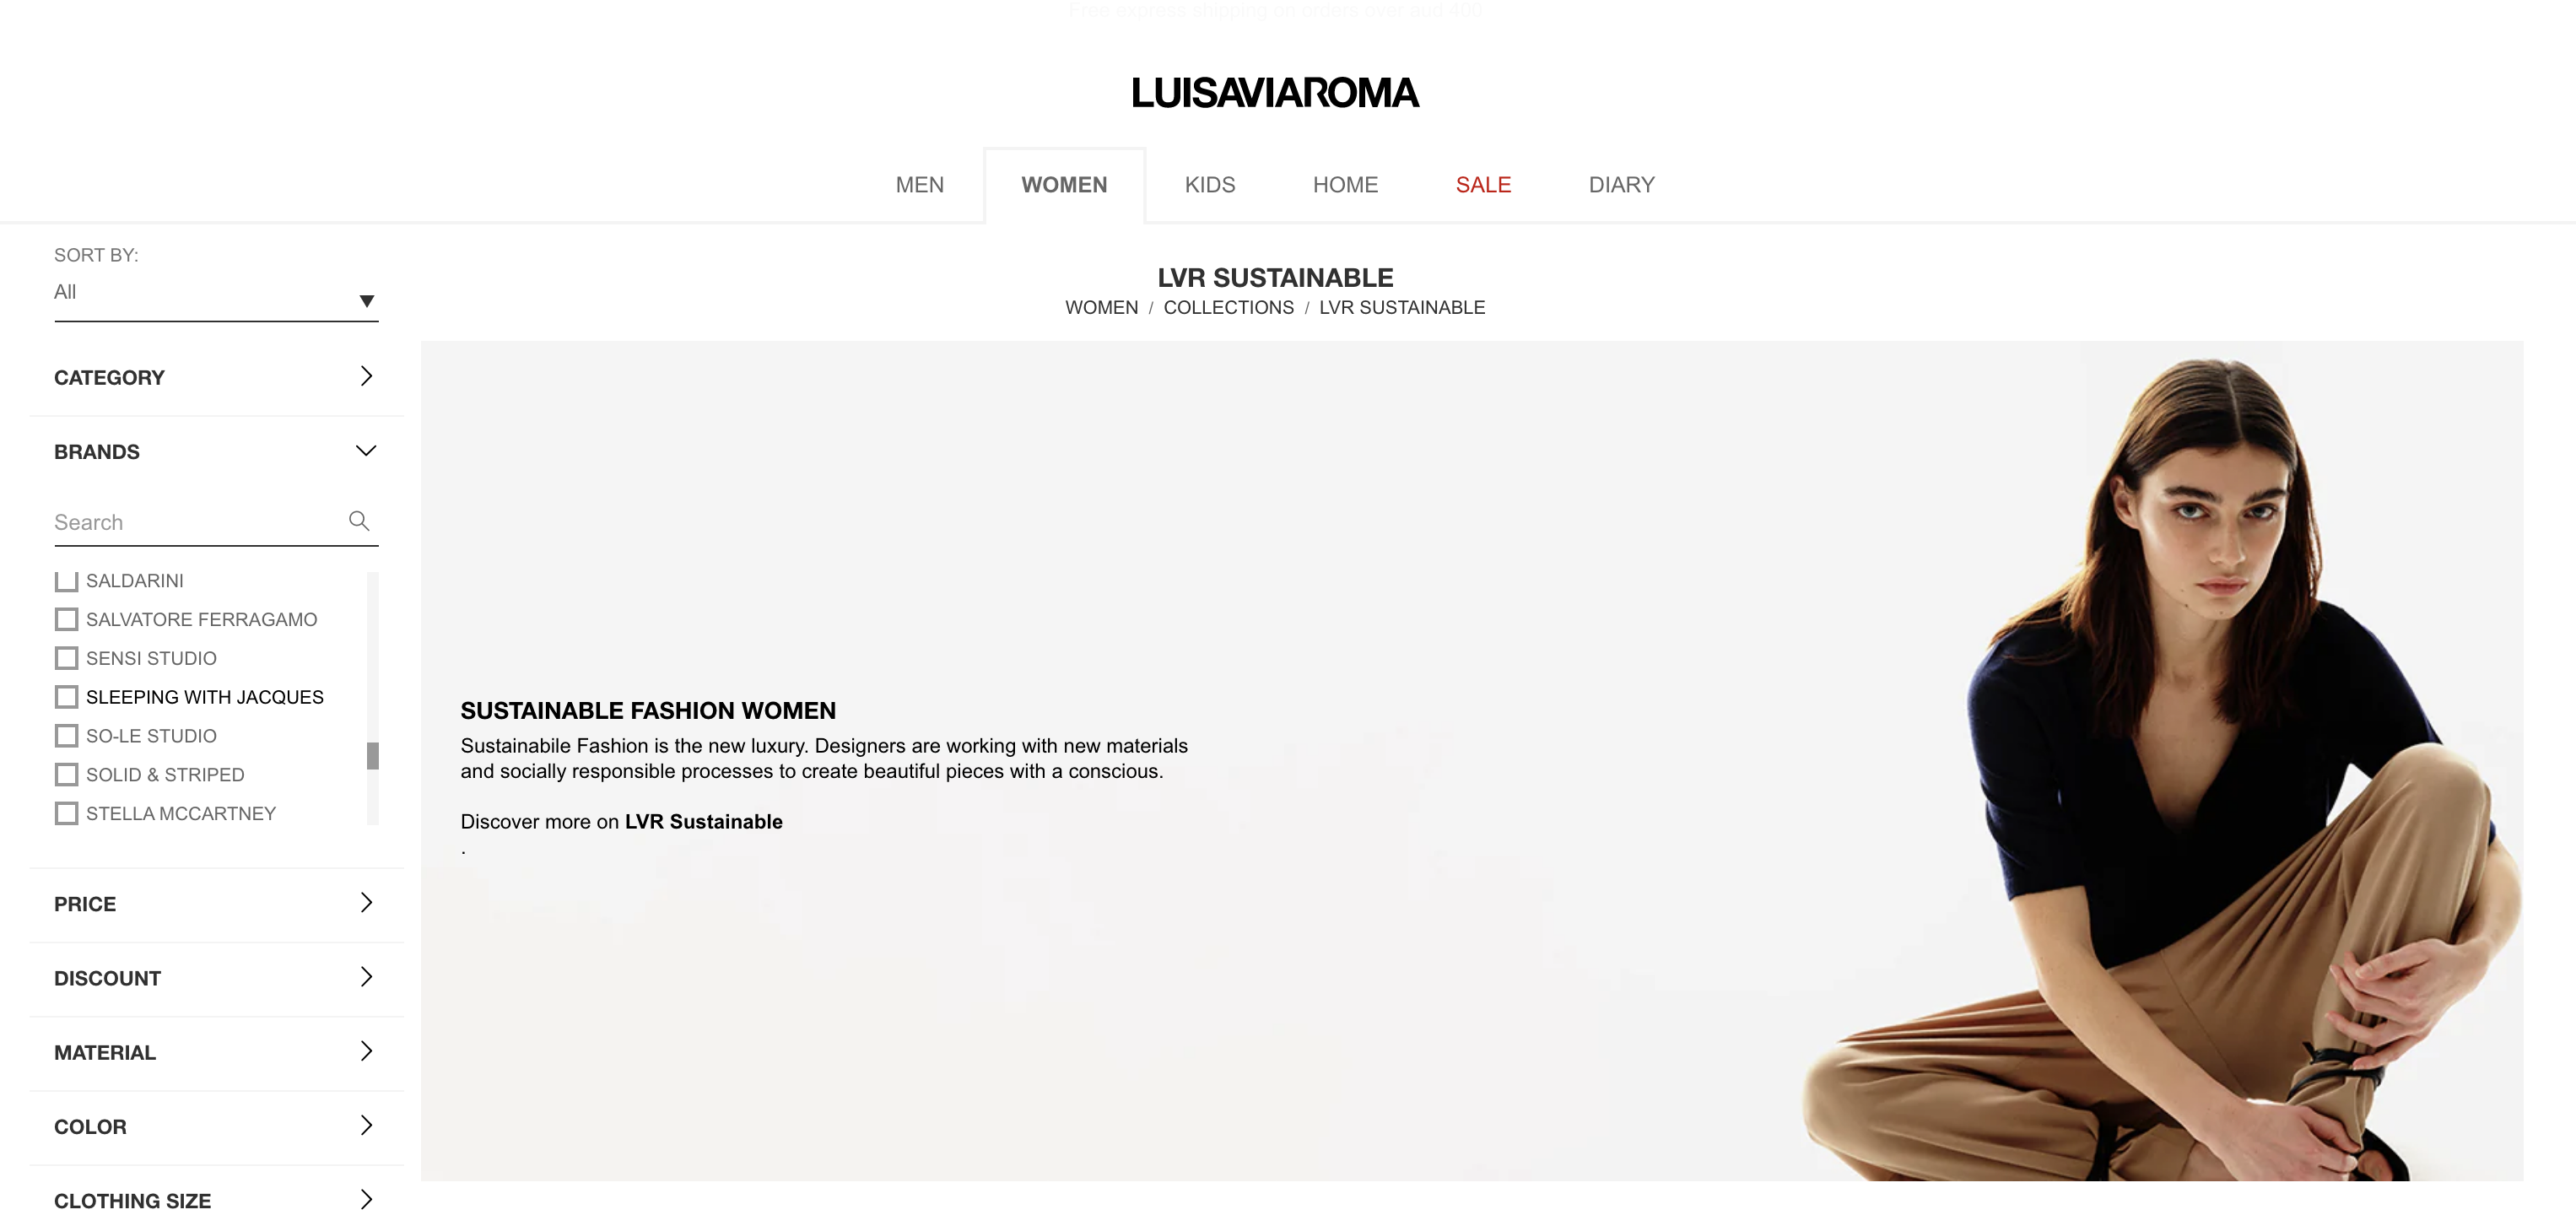Collapse the Brands filter section
This screenshot has width=2576, height=1215.
point(366,451)
